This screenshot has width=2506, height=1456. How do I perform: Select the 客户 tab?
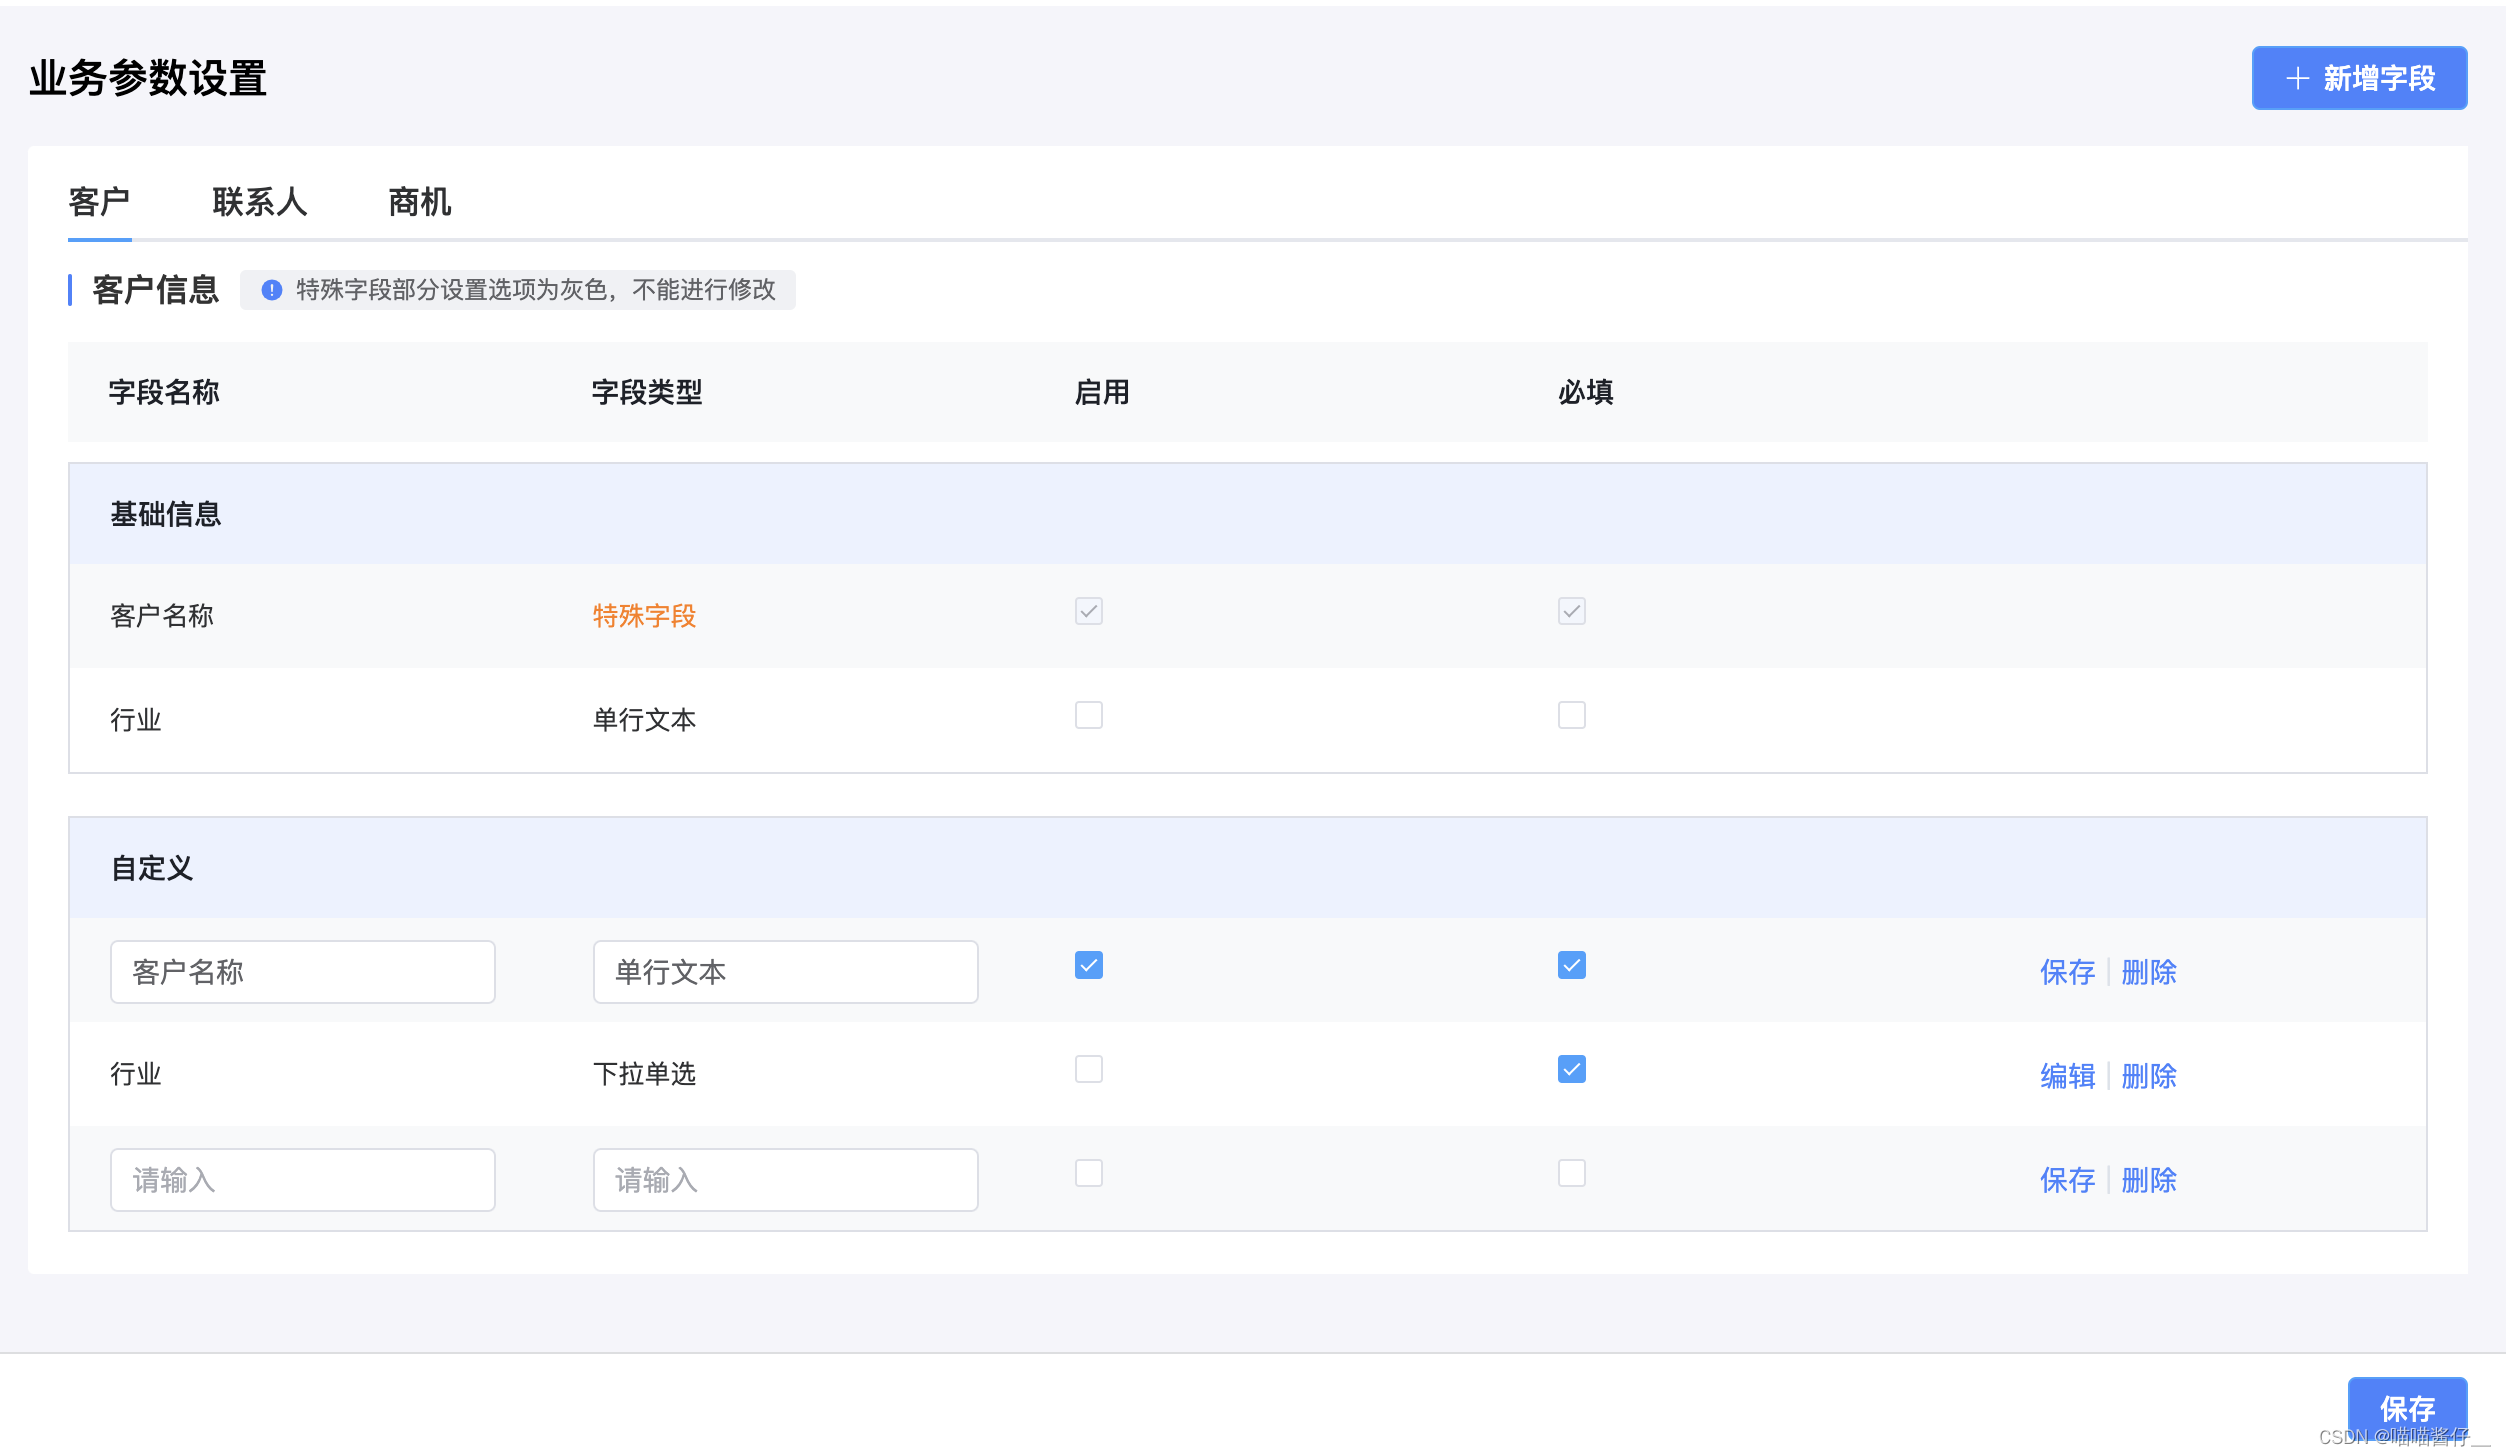pos(99,202)
